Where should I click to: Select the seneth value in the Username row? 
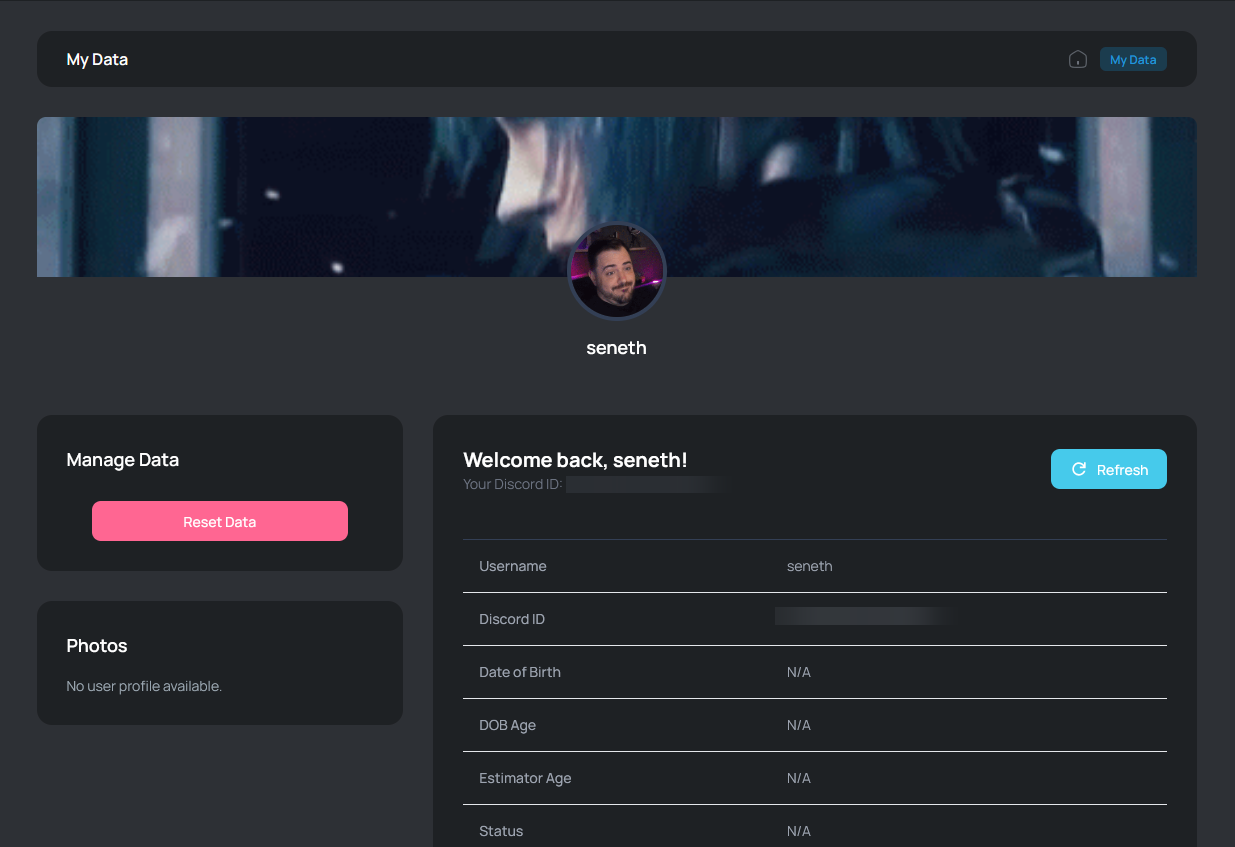point(809,566)
